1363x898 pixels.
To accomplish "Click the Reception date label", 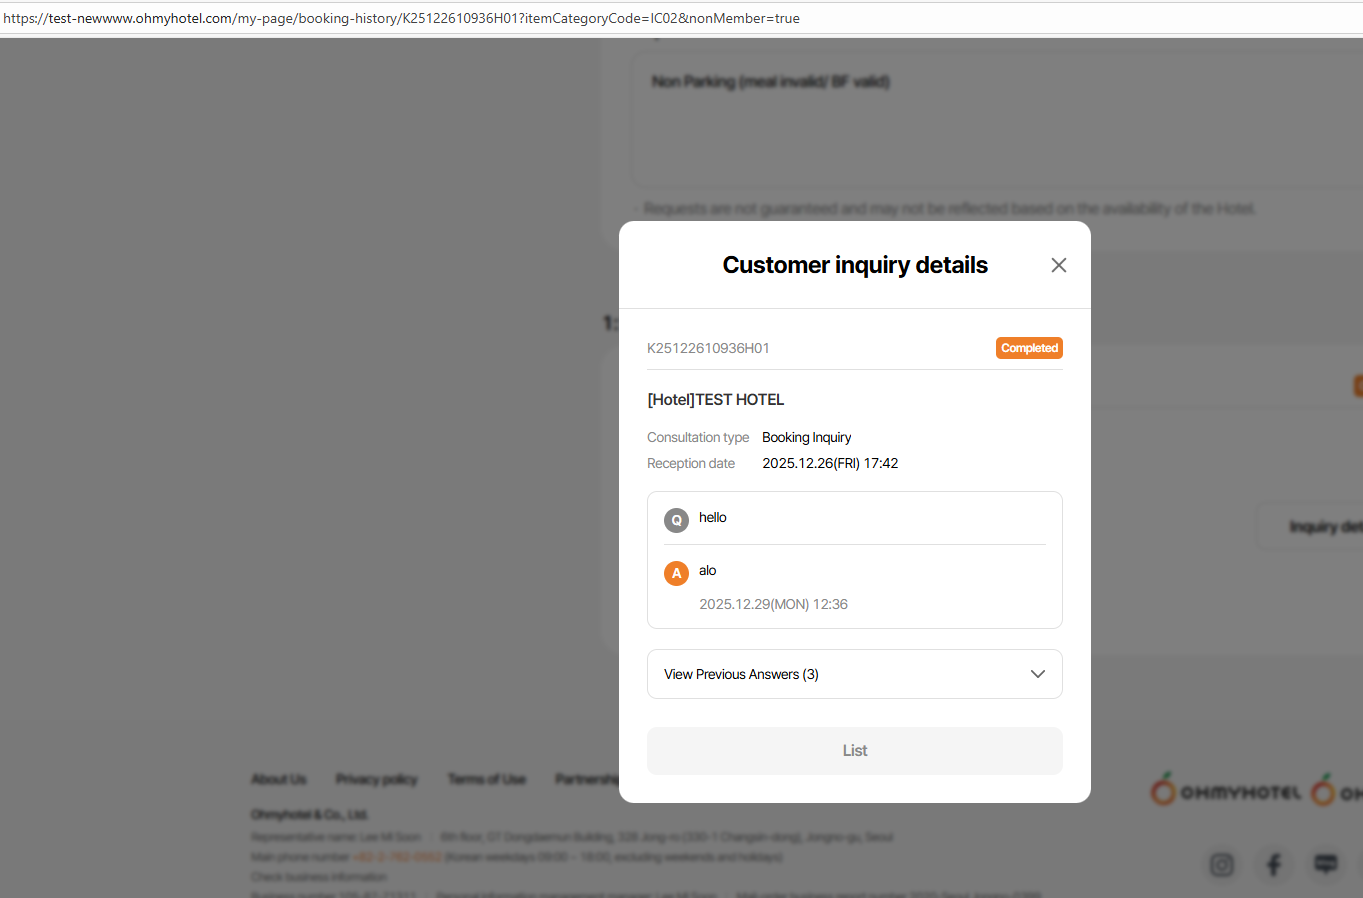I will click(x=691, y=463).
